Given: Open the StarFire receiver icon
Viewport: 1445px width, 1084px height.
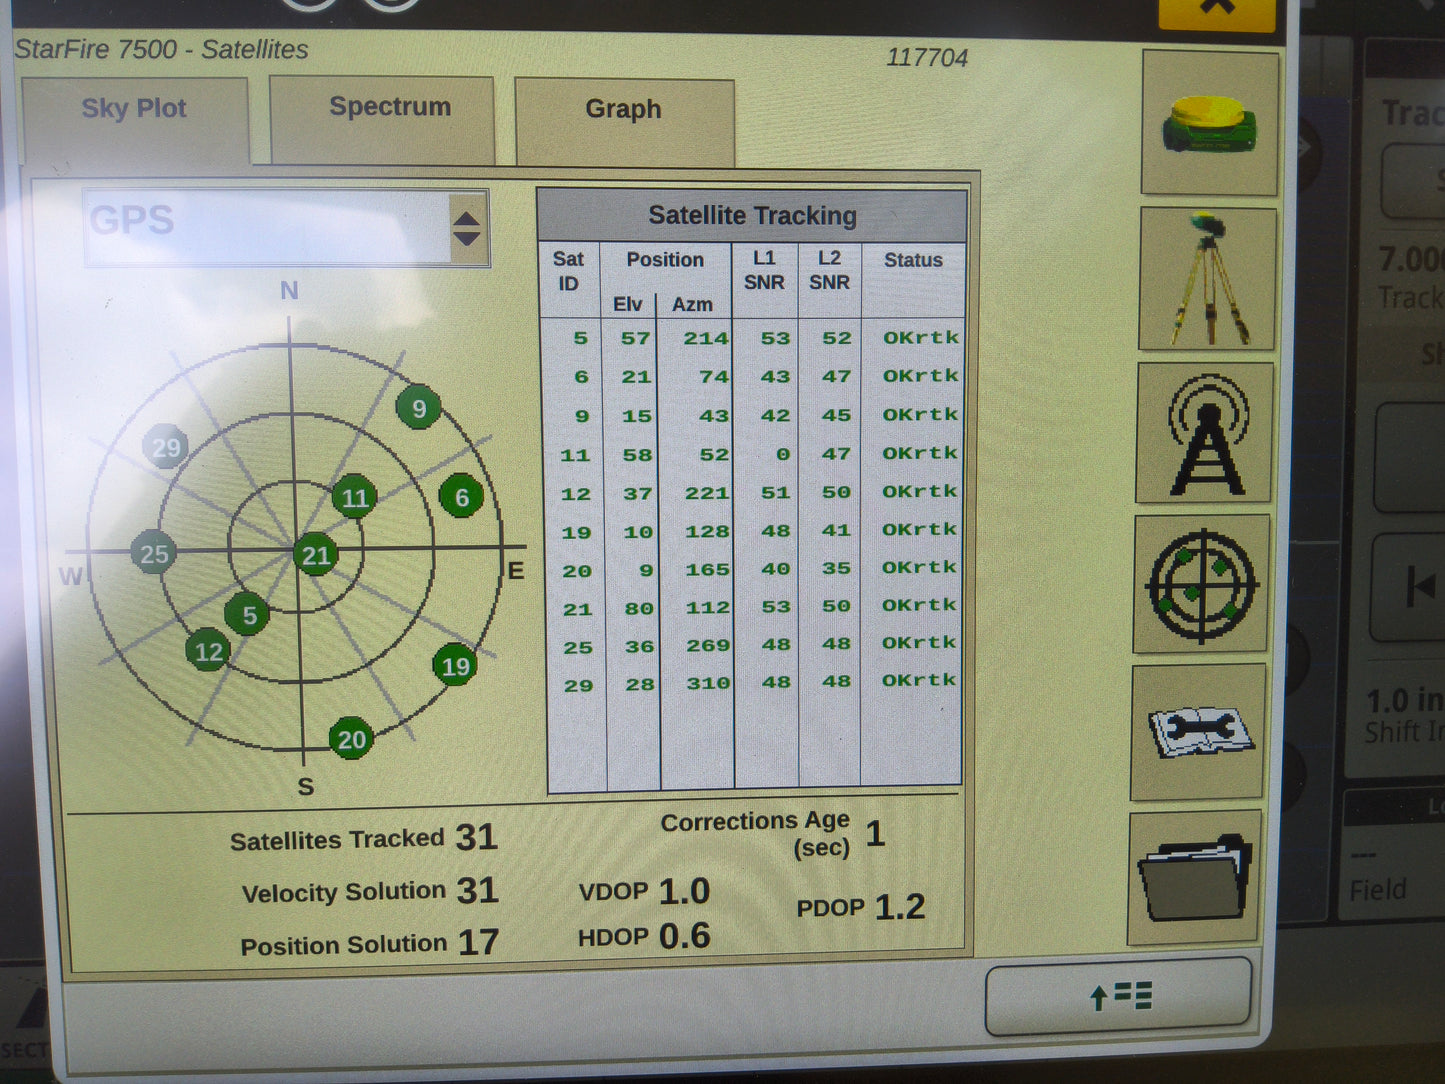Looking at the screenshot, I should (1209, 123).
